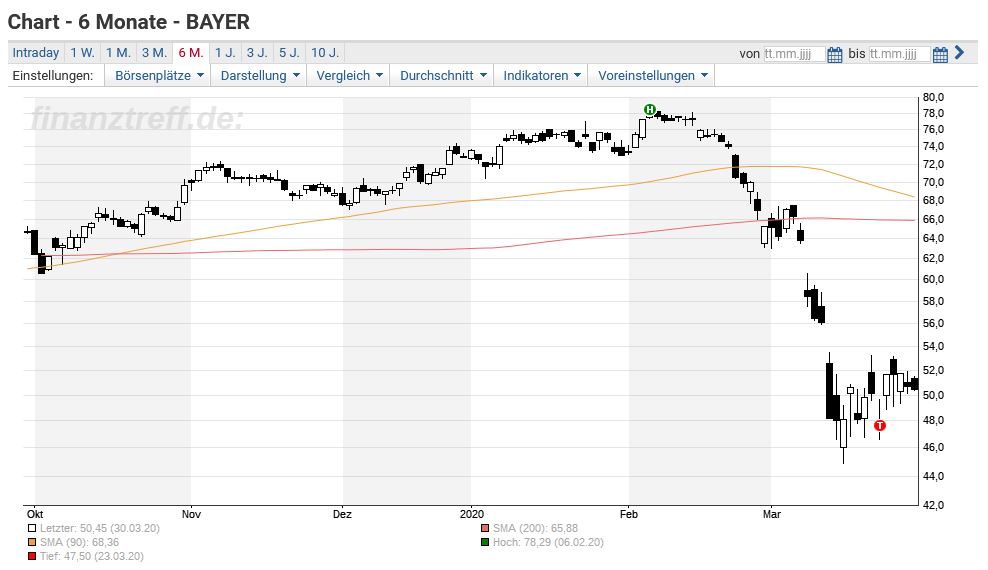This screenshot has width=988, height=570.
Task: Click the 'Letzter: 50,45 (30.03.20)' legend text
Action: point(100,528)
